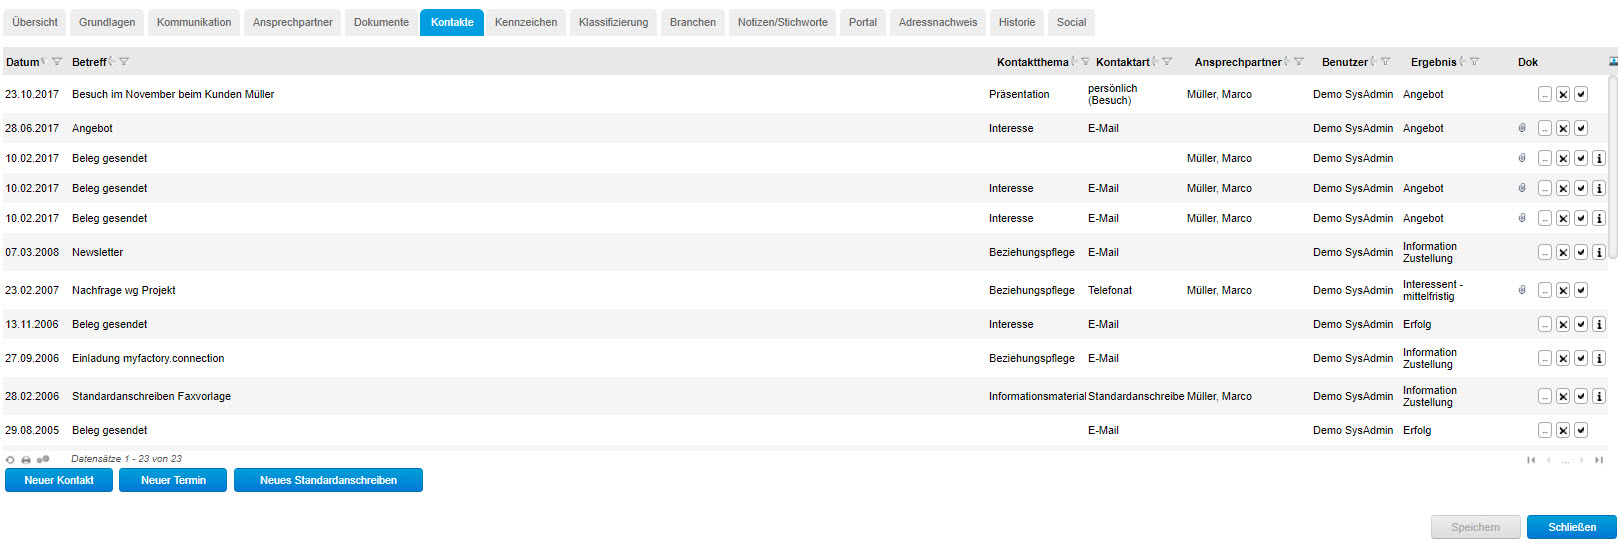1620x543 pixels.
Task: Click ellipsis button for Nachfrage wg Projekt
Action: (x=1545, y=290)
